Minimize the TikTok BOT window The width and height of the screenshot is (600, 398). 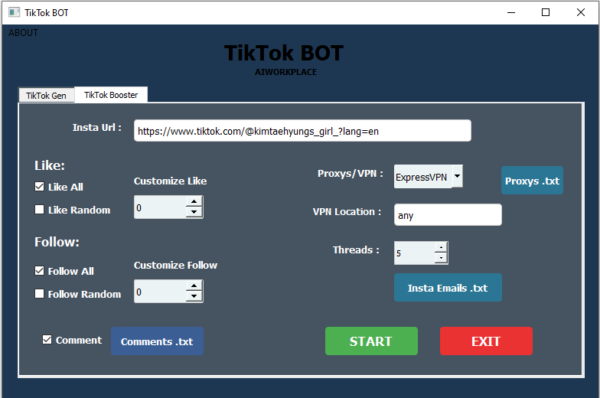click(511, 13)
